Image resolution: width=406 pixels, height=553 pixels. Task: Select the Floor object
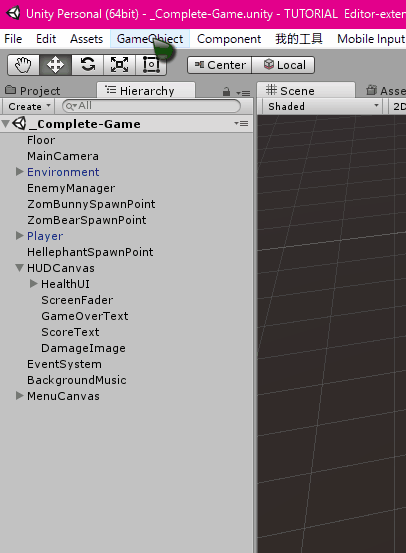pyautogui.click(x=41, y=140)
